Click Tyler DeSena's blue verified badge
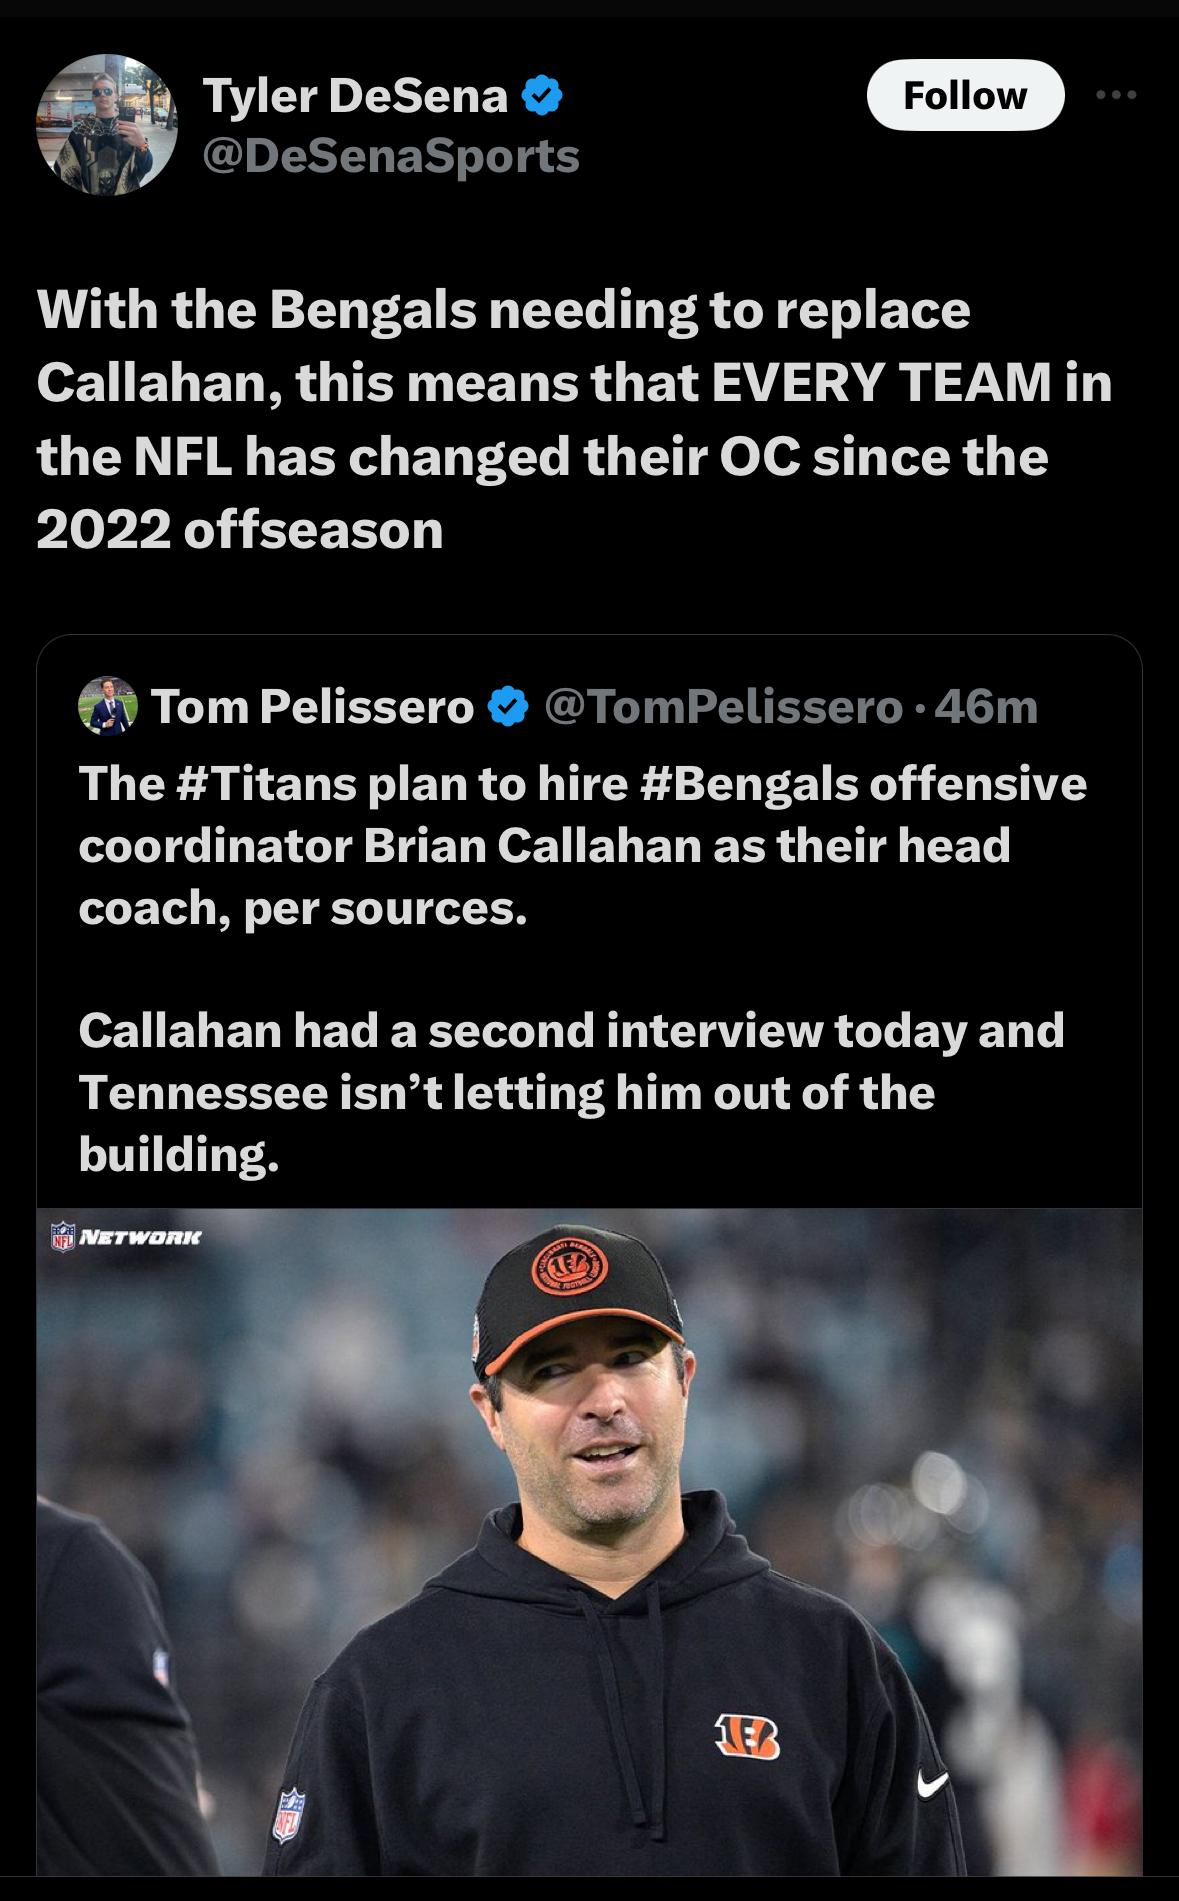 tap(542, 96)
